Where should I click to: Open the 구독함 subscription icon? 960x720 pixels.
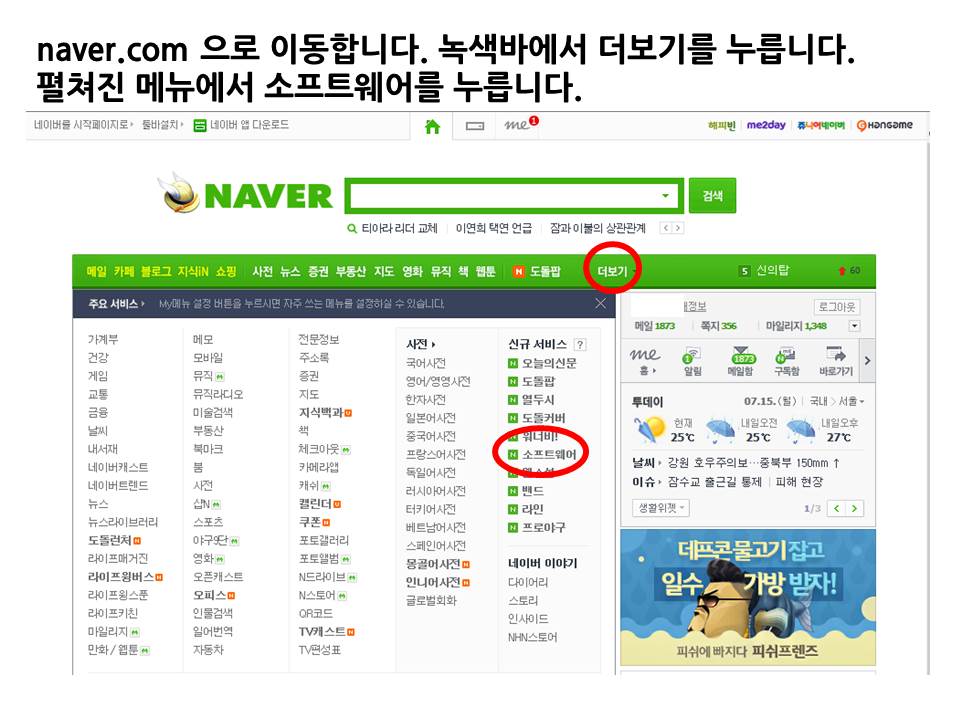(787, 361)
